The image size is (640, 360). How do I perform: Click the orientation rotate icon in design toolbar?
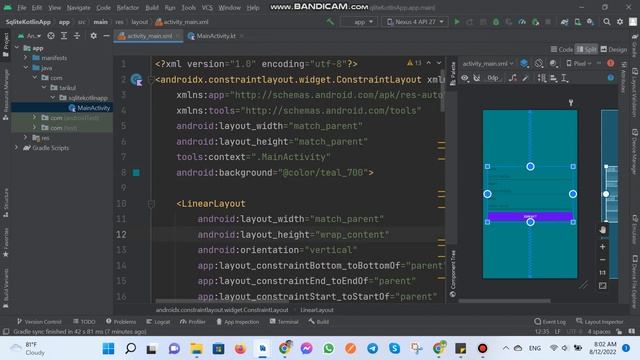(x=539, y=63)
